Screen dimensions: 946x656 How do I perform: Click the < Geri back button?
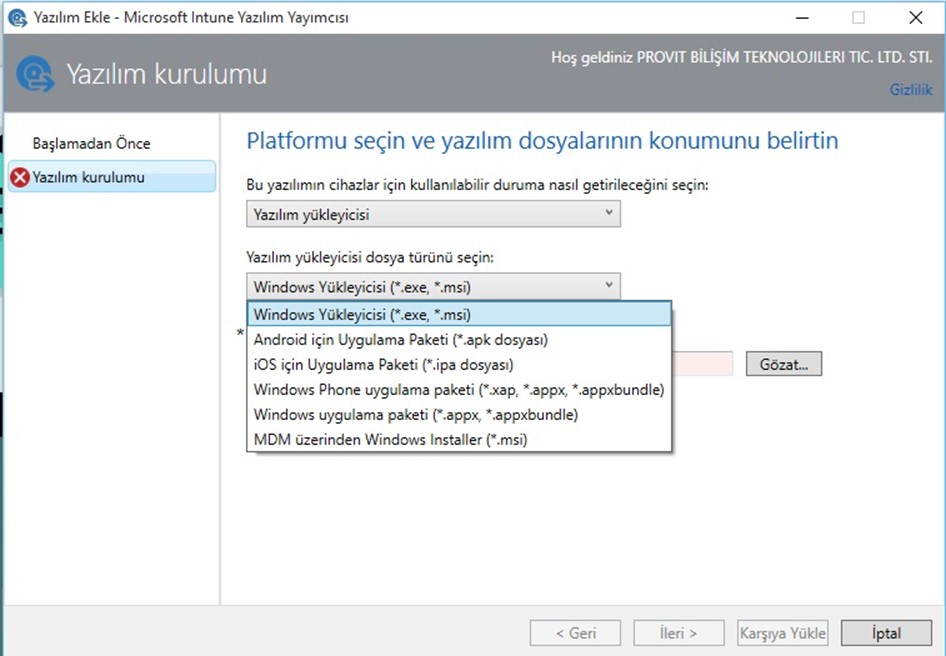pos(575,633)
